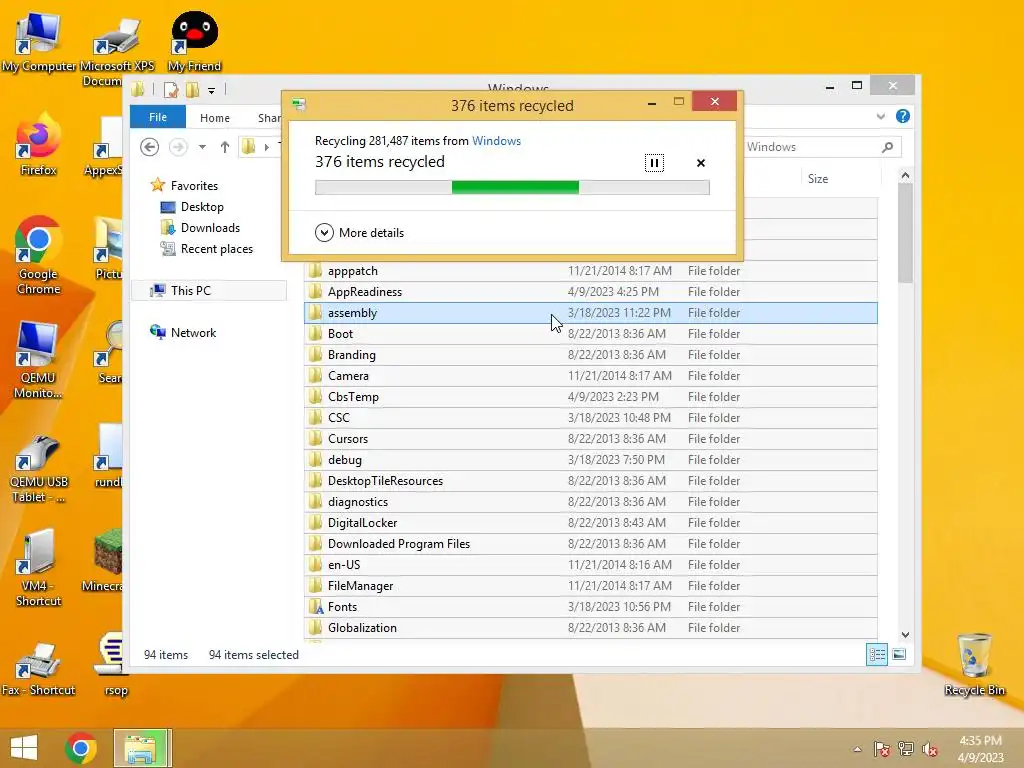The image size is (1024, 768).
Task: Click the Properties quick access toolbar icon
Action: pyautogui.click(x=170, y=89)
